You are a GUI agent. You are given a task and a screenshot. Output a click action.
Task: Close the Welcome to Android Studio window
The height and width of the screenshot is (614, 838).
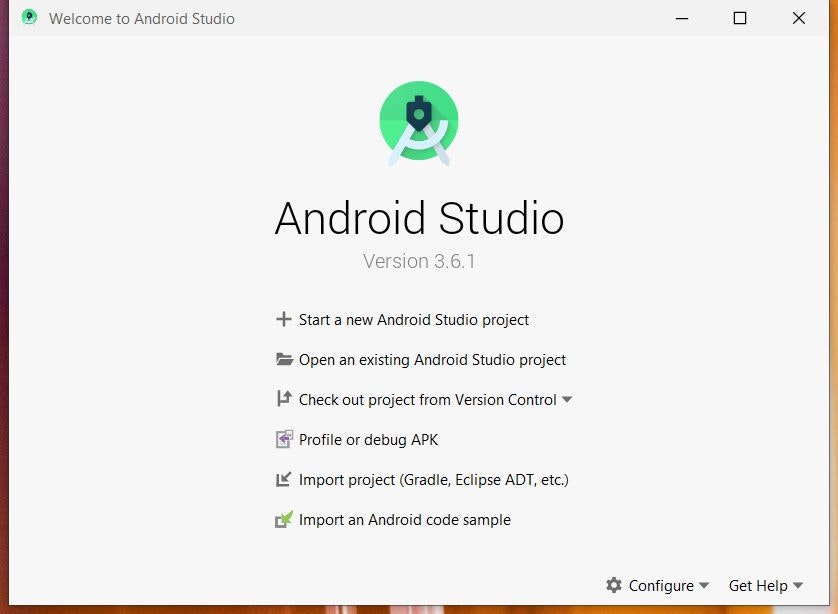pos(798,18)
